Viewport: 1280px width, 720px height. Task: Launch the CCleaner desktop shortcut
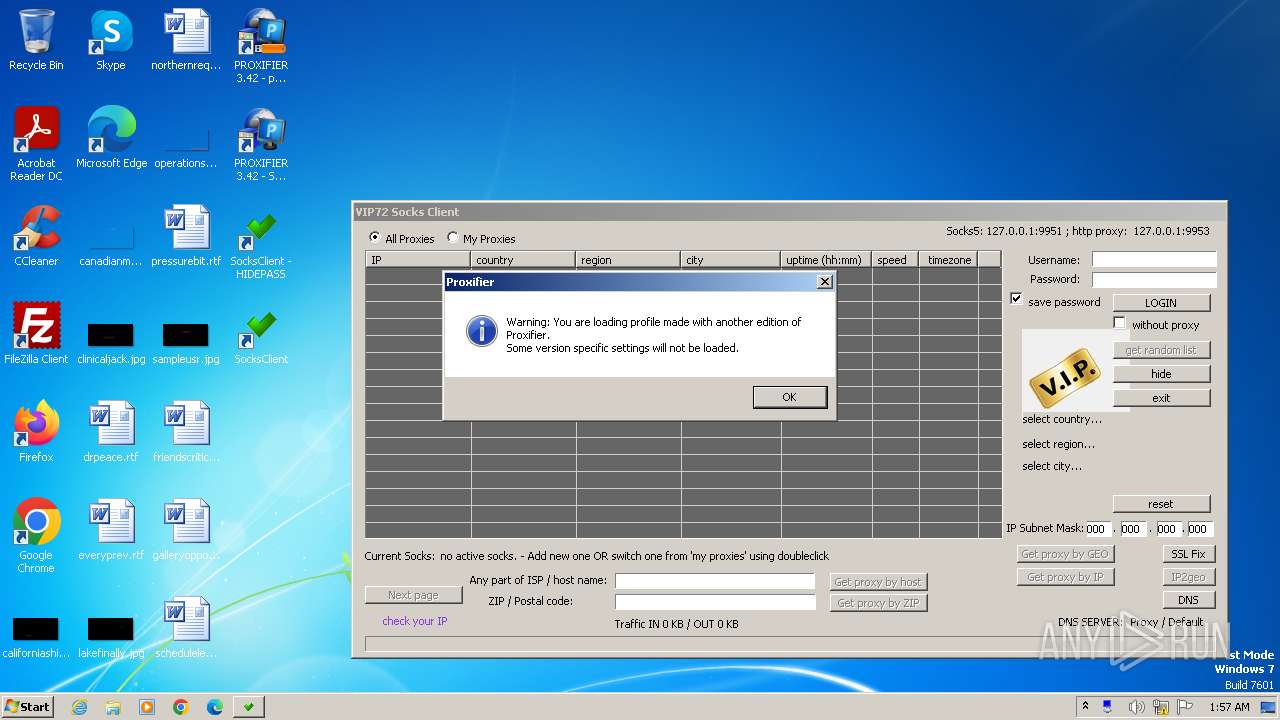click(36, 236)
